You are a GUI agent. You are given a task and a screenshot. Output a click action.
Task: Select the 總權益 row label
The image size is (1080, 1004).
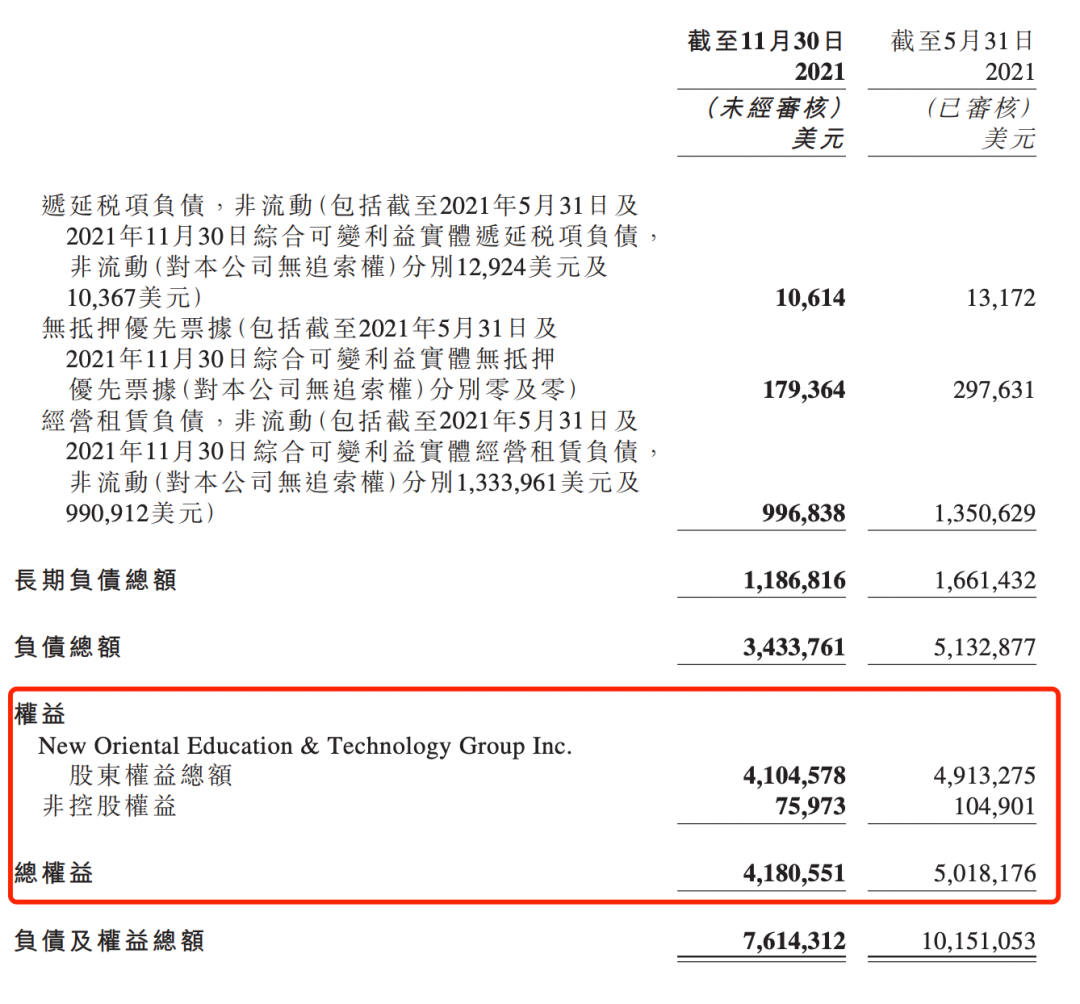pos(54,873)
